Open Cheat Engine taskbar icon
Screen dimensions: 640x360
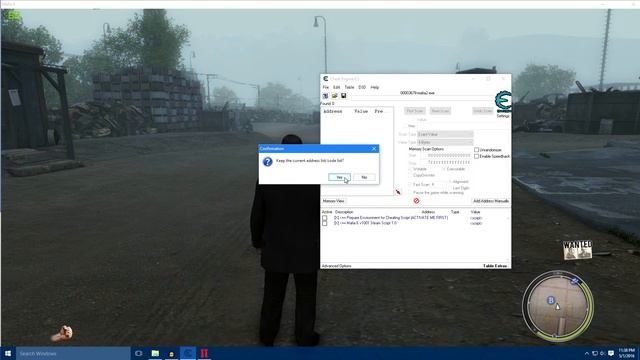(188, 353)
